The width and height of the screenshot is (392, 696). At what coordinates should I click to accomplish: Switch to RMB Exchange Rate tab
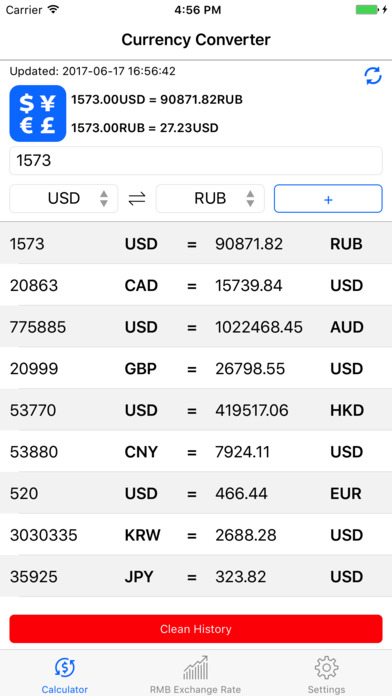[195, 675]
